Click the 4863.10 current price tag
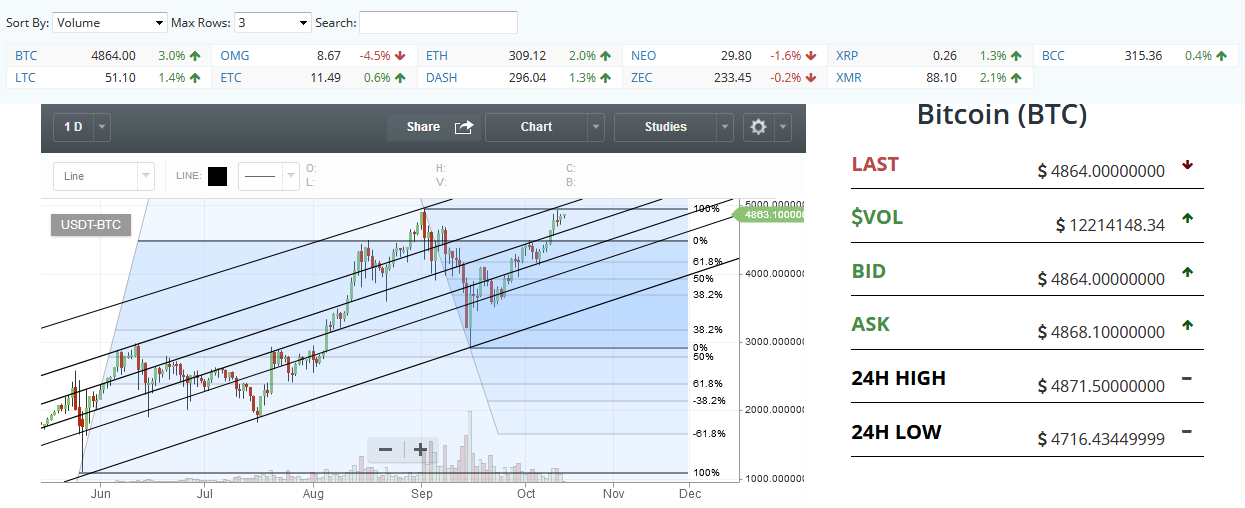This screenshot has height=508, width=1245. click(767, 214)
